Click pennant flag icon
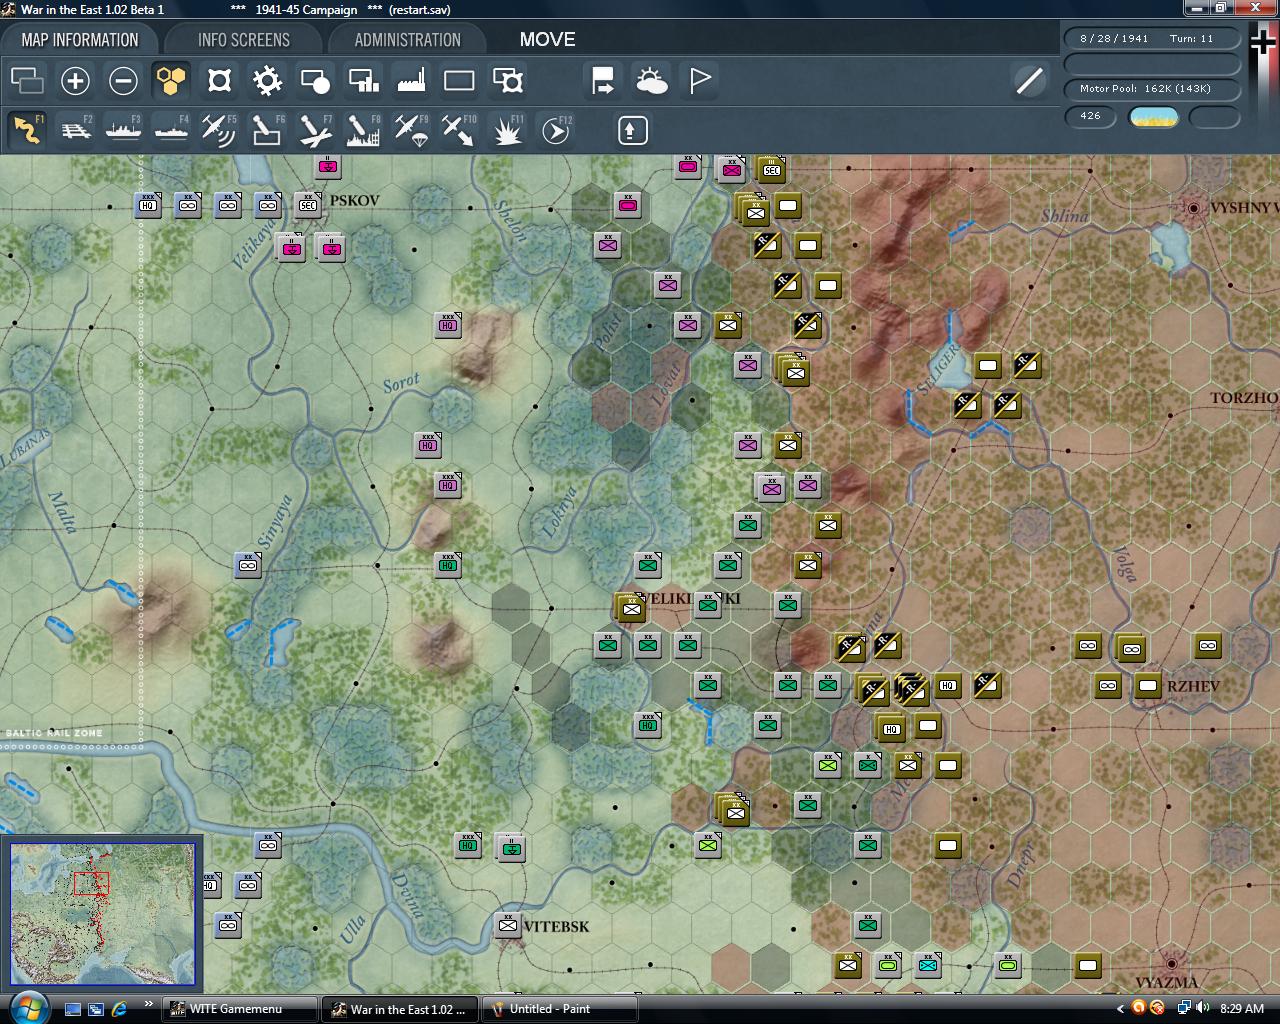1280x1024 pixels. pyautogui.click(x=699, y=80)
